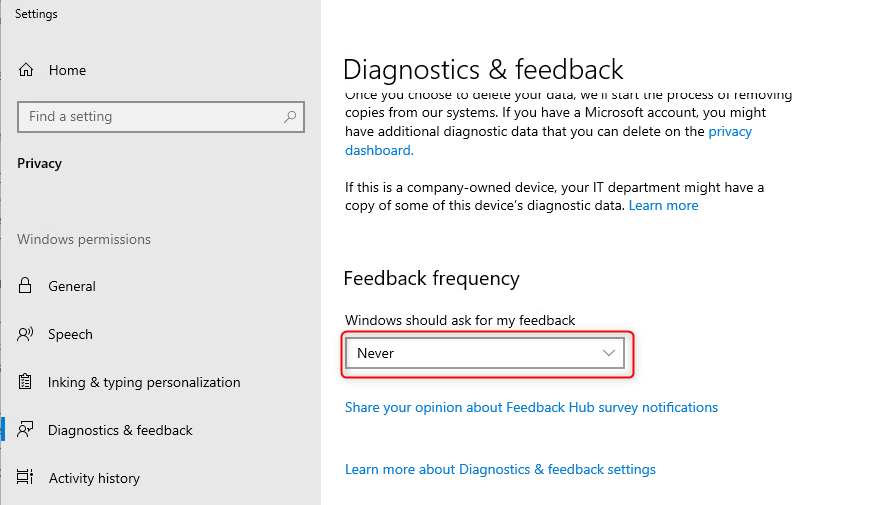Viewport: 873px width, 505px height.
Task: Open Learn more about Diagnostics & feedback settings
Action: coord(500,469)
